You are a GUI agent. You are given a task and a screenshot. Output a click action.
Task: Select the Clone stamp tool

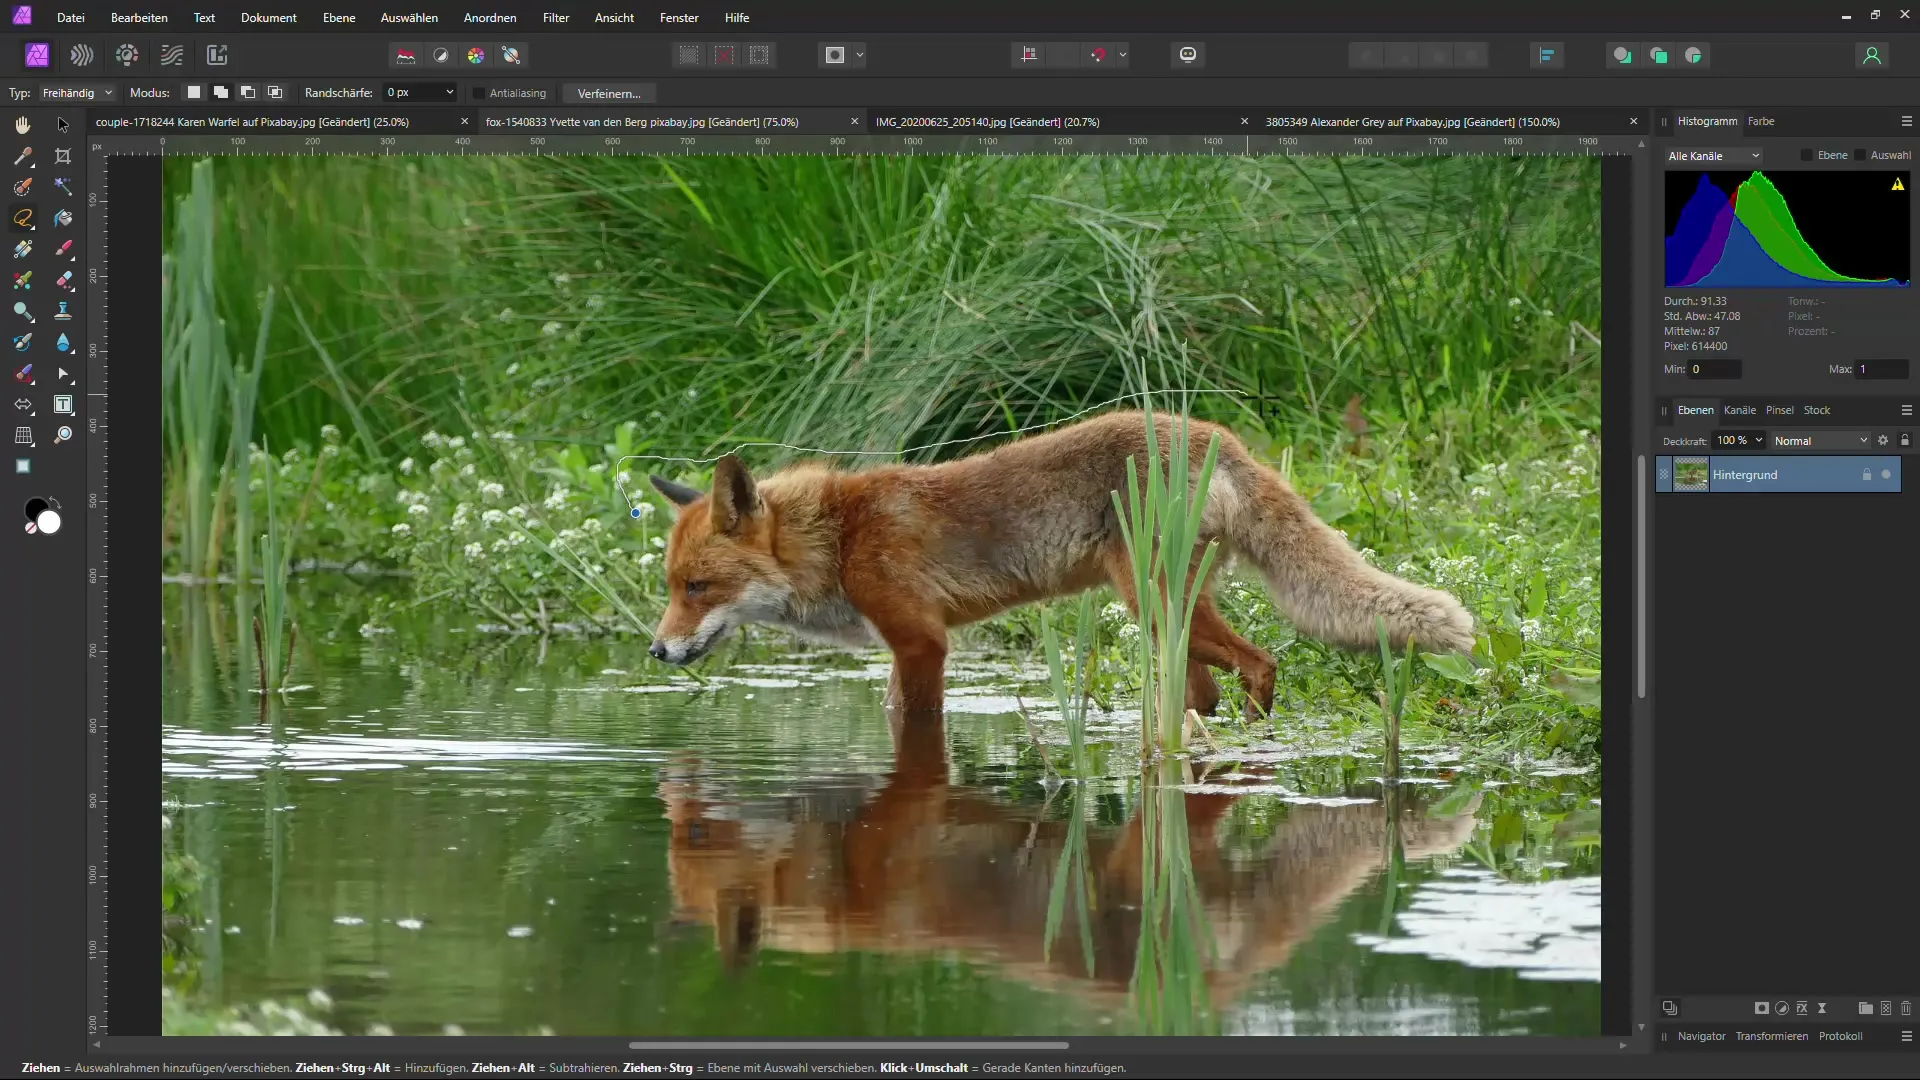tap(63, 311)
